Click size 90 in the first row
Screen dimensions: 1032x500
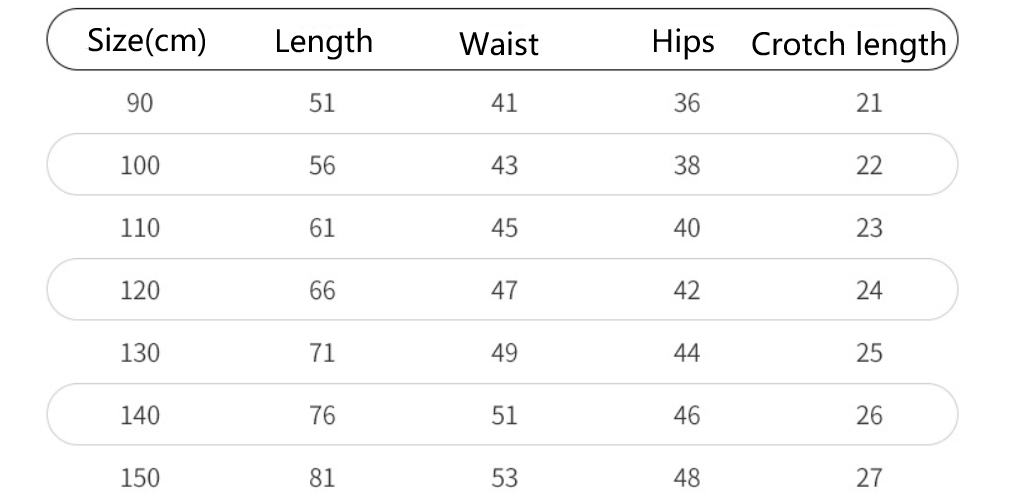pyautogui.click(x=140, y=103)
